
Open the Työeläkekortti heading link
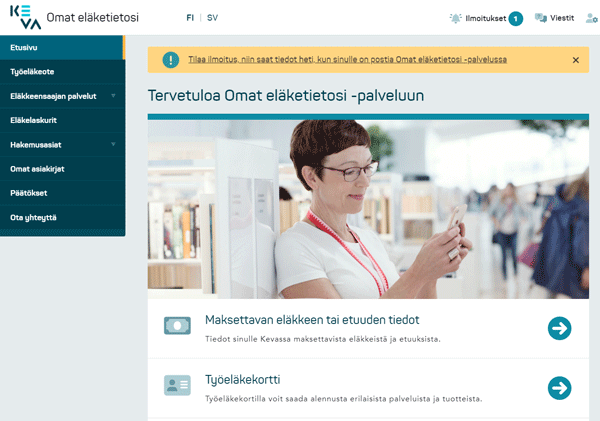[x=243, y=380]
